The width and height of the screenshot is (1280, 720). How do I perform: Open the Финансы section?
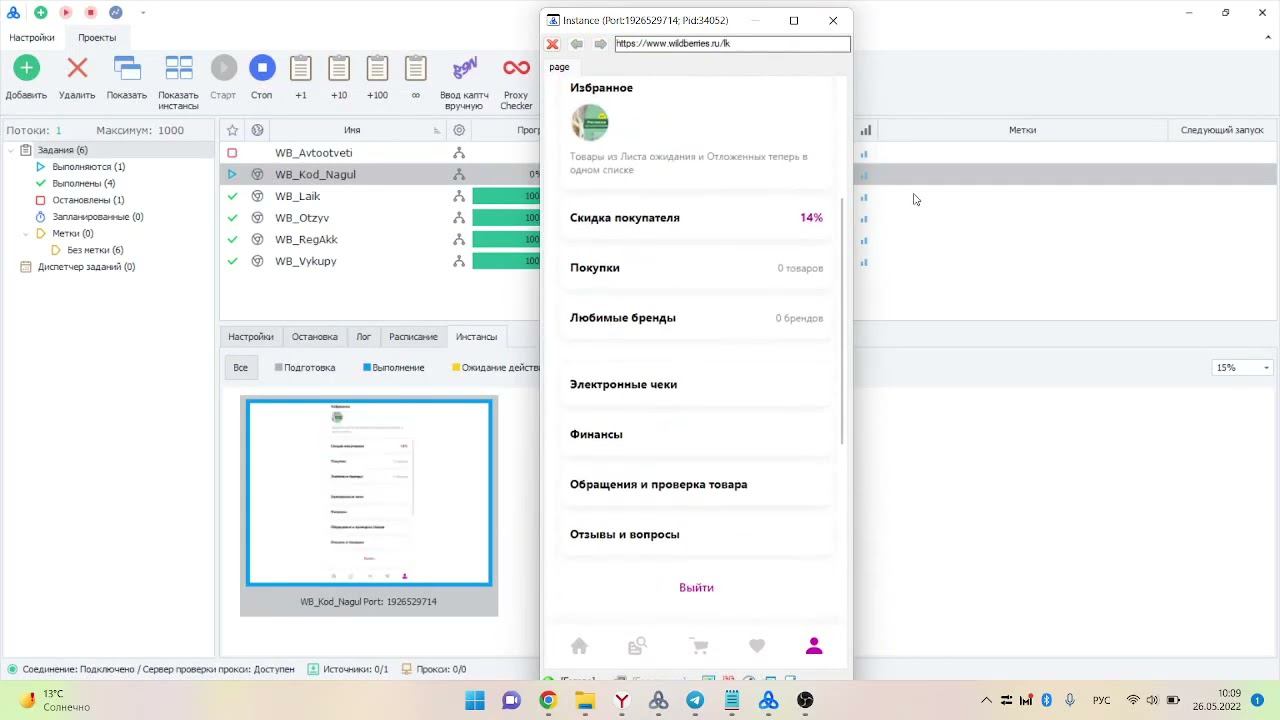[696, 434]
